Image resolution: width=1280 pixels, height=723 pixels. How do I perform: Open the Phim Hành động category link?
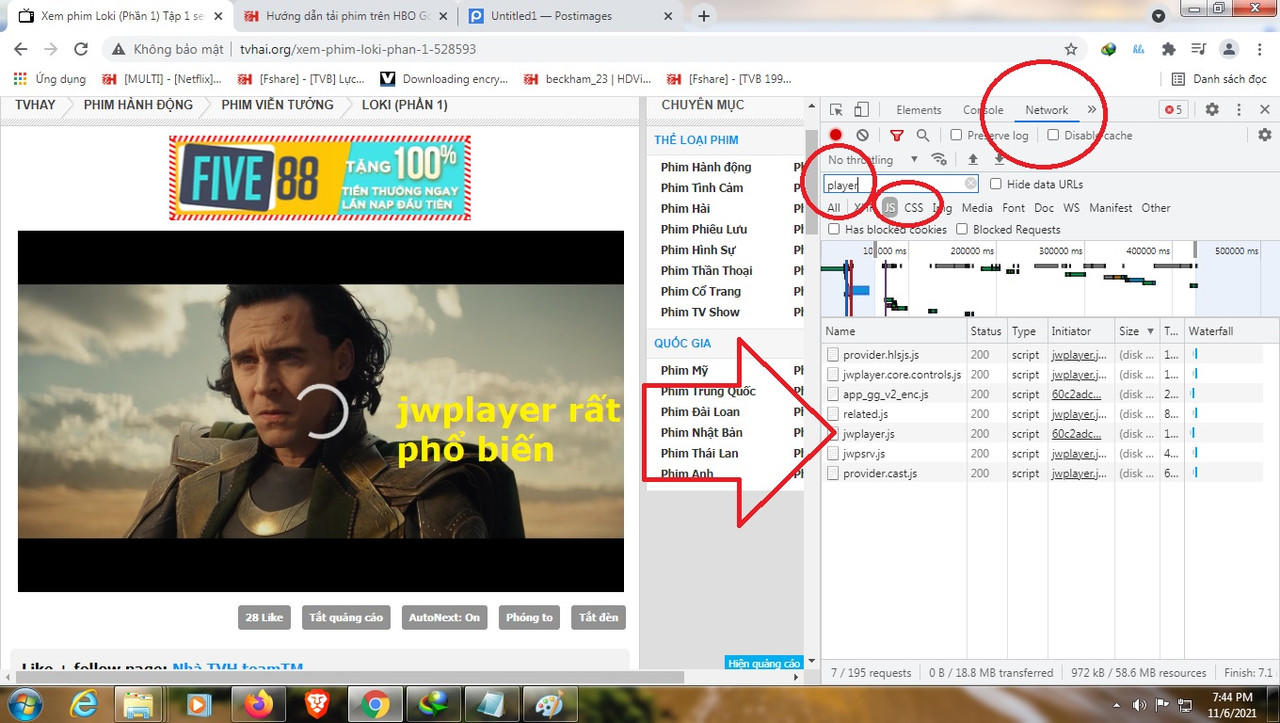click(x=706, y=167)
